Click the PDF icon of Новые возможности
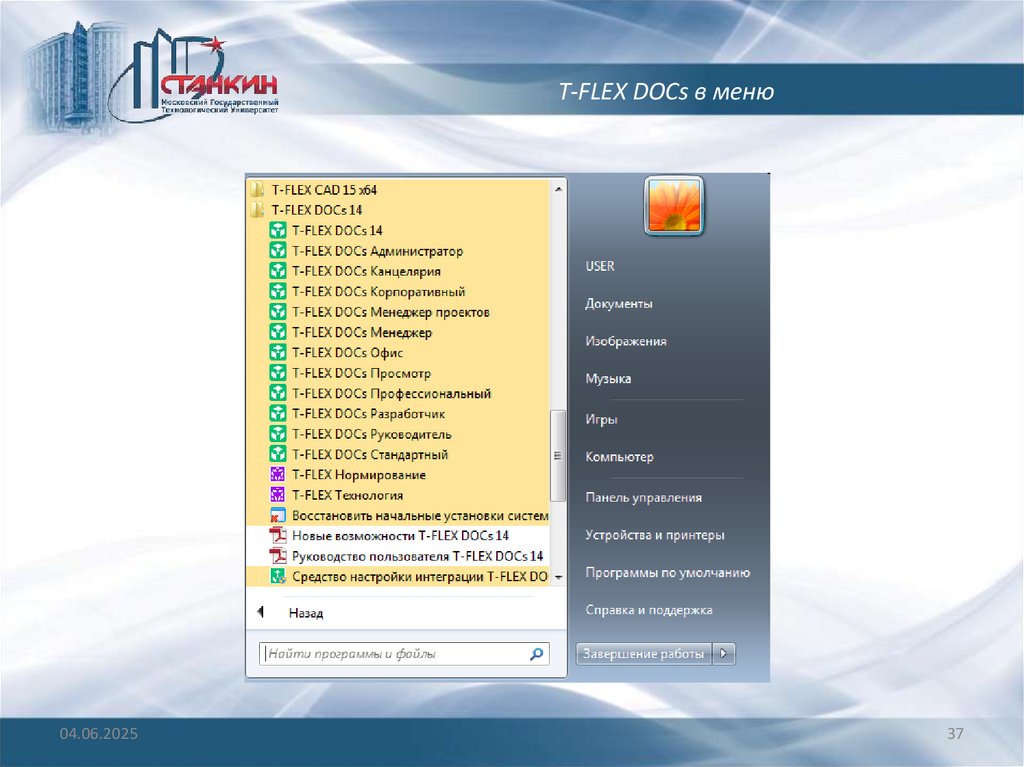This screenshot has height=767, width=1024. (x=278, y=535)
